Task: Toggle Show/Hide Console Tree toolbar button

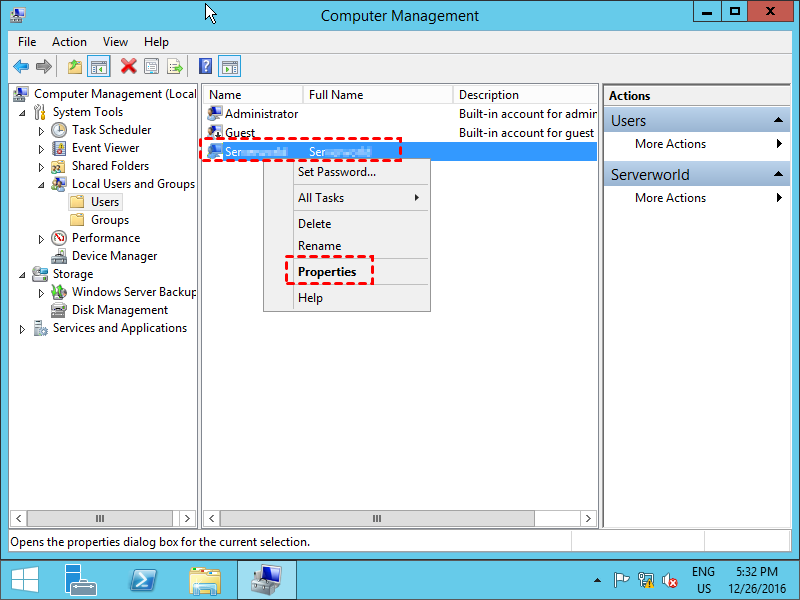Action: pos(98,67)
